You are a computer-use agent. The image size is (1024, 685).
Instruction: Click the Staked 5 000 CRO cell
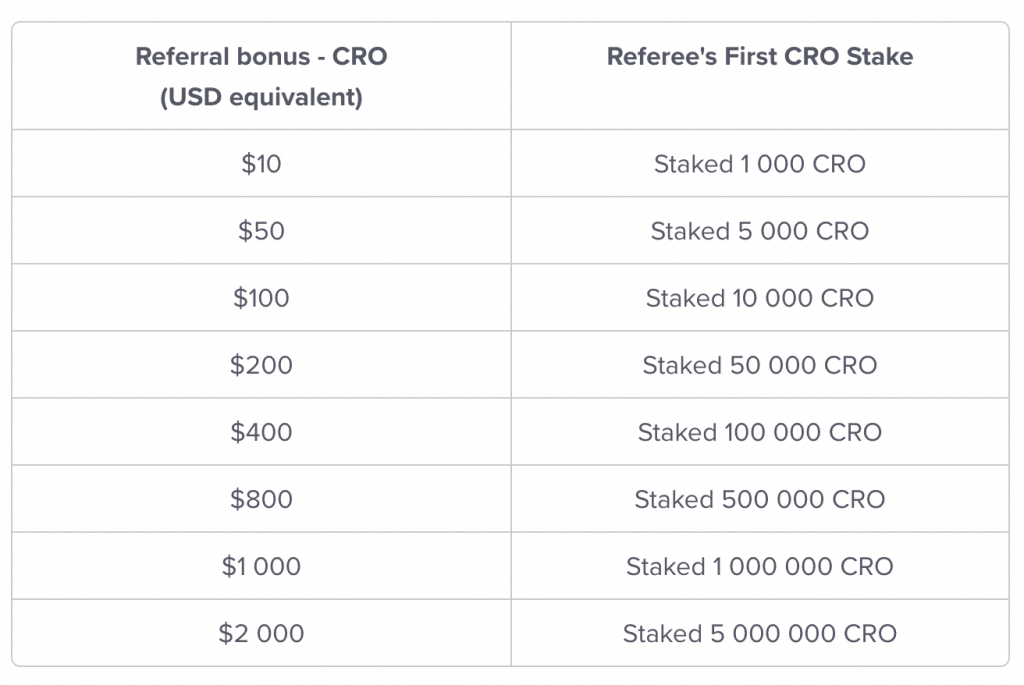tap(760, 231)
